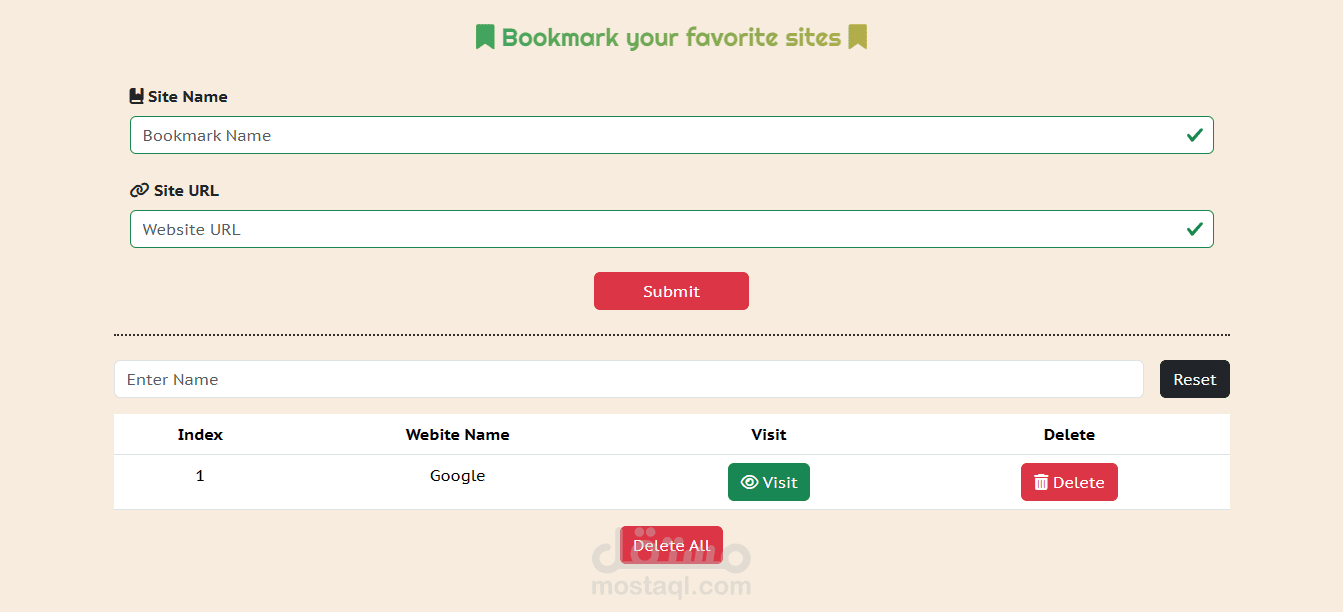Click the Google entry in the table

click(457, 475)
